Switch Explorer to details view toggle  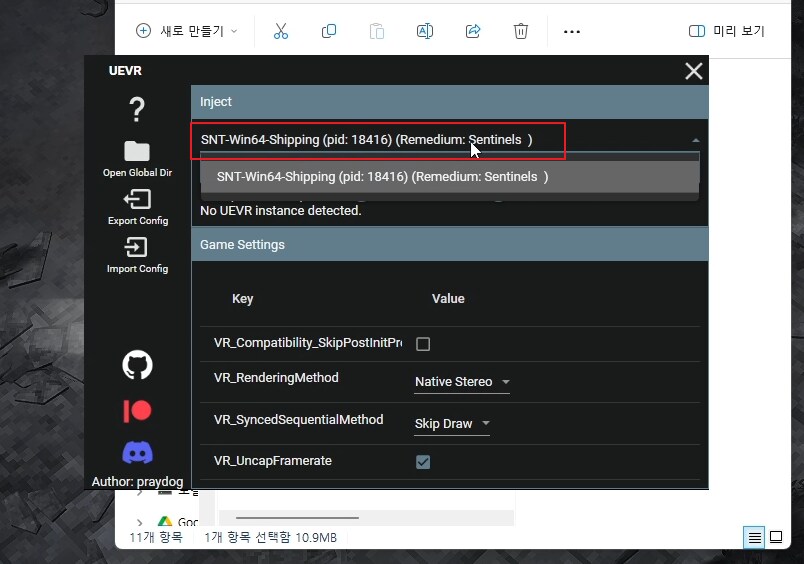pos(754,538)
